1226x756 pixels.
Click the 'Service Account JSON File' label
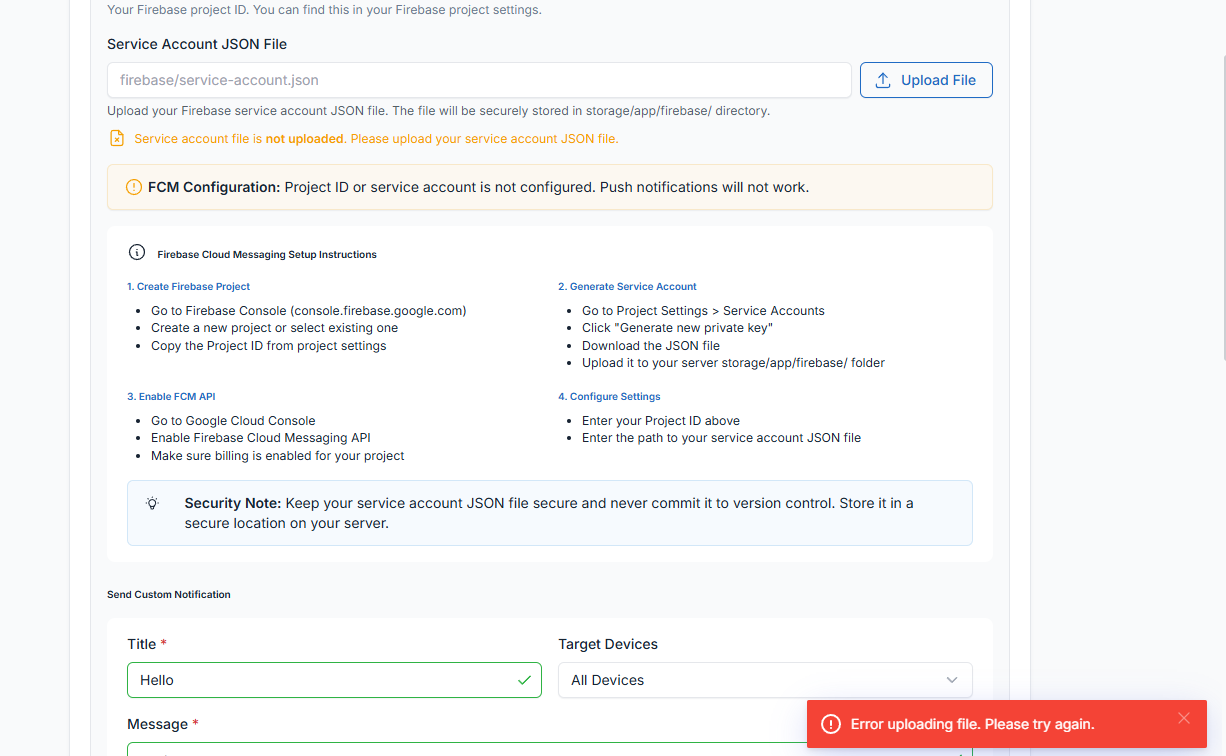point(197,44)
